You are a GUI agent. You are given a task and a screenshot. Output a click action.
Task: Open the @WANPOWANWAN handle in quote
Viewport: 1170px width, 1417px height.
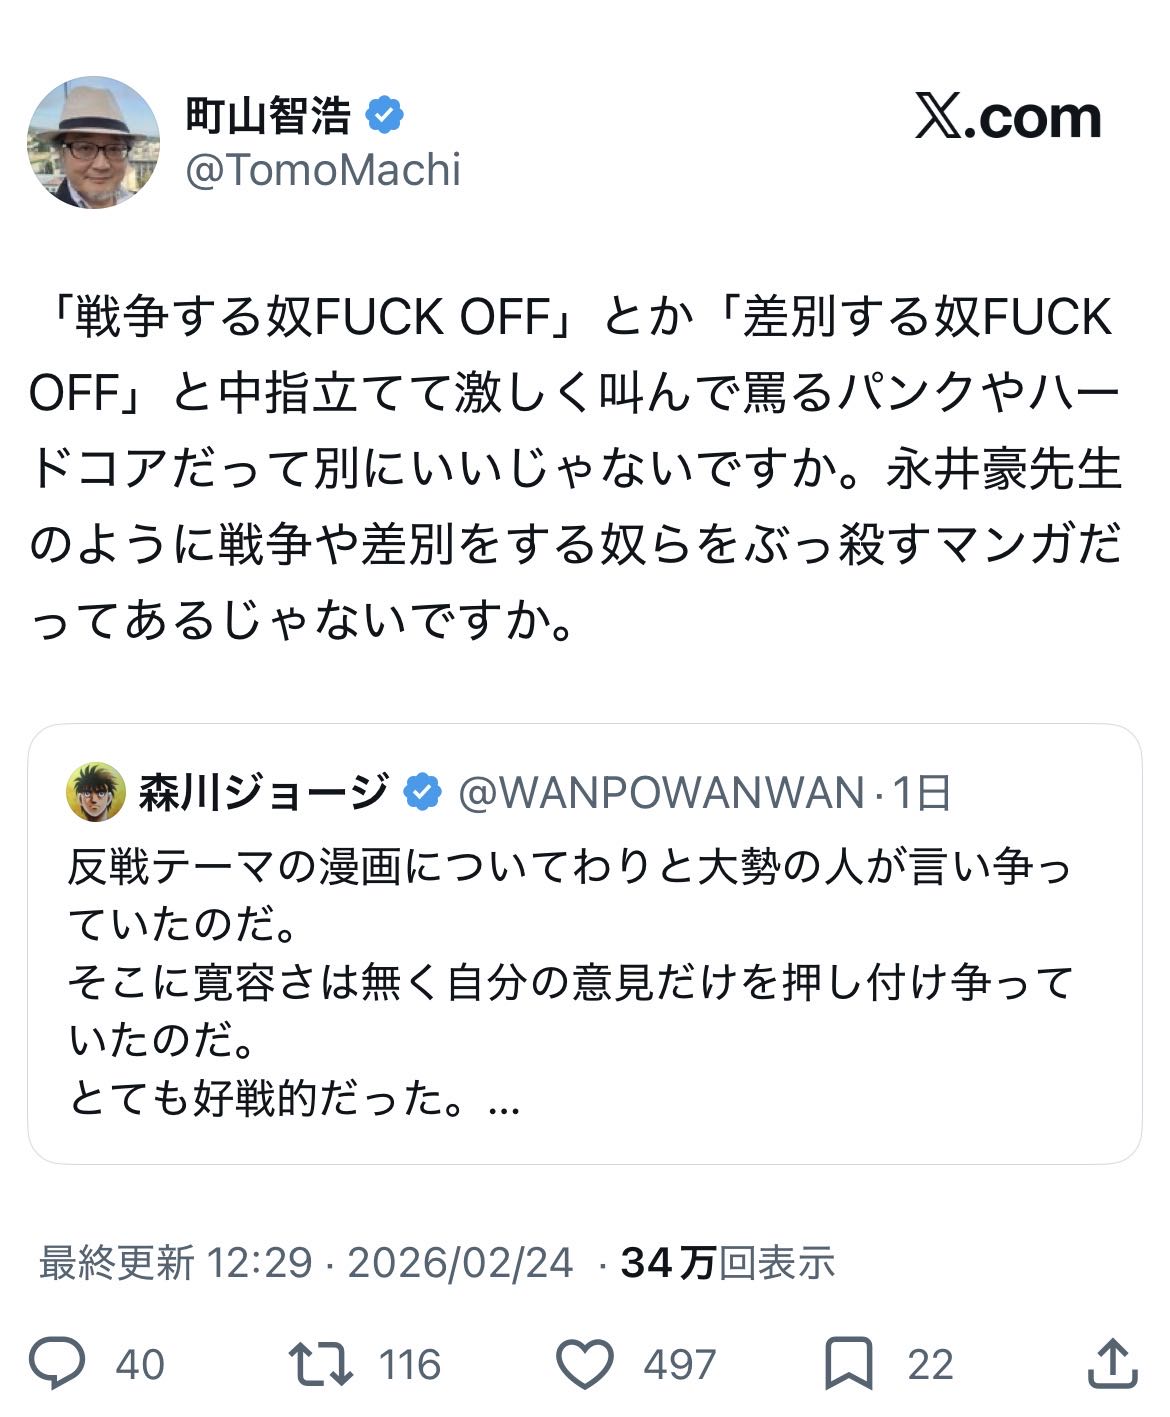tap(661, 792)
